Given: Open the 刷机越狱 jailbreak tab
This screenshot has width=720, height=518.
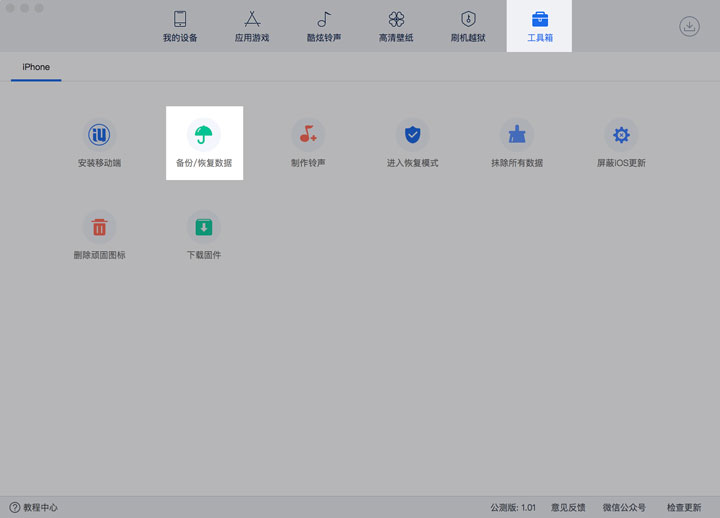Looking at the screenshot, I should tap(468, 27).
